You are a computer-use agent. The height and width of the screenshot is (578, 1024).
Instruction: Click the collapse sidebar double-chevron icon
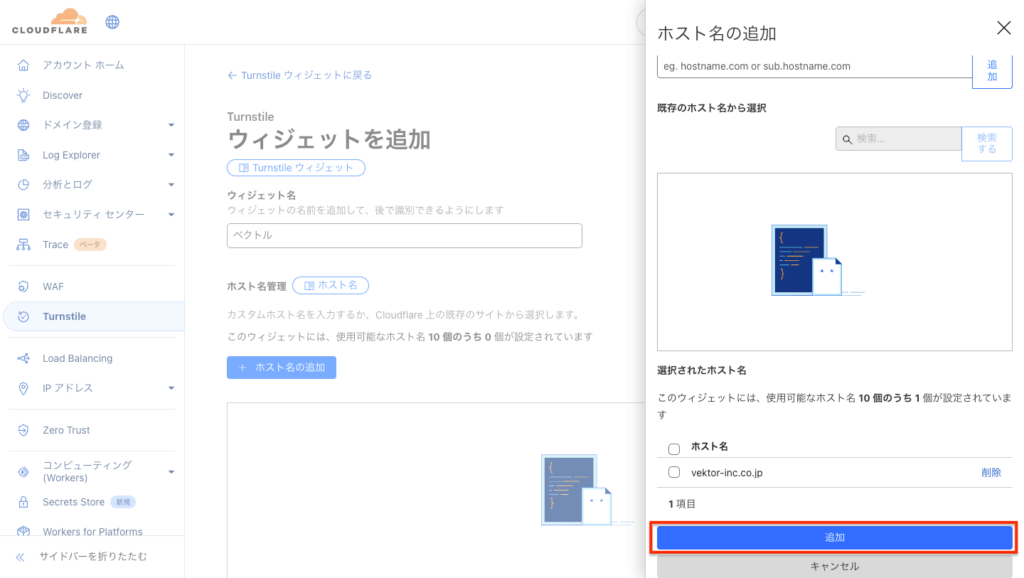pyautogui.click(x=20, y=557)
